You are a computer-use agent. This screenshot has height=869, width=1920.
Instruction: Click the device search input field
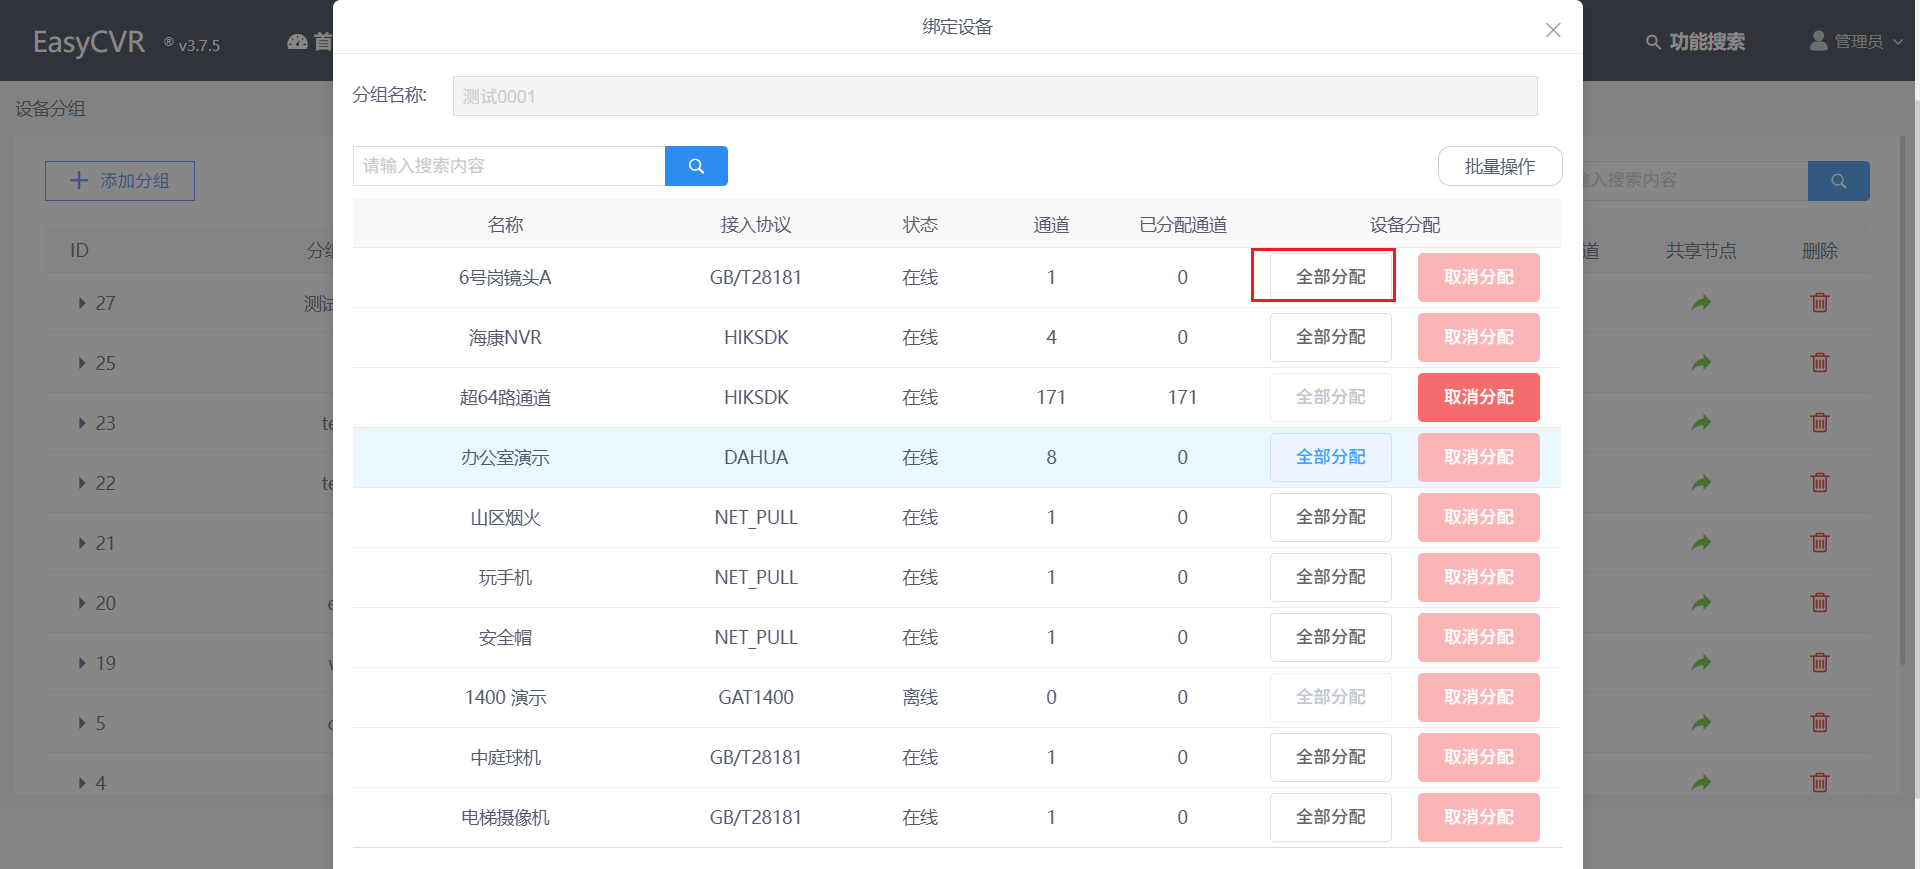click(509, 166)
